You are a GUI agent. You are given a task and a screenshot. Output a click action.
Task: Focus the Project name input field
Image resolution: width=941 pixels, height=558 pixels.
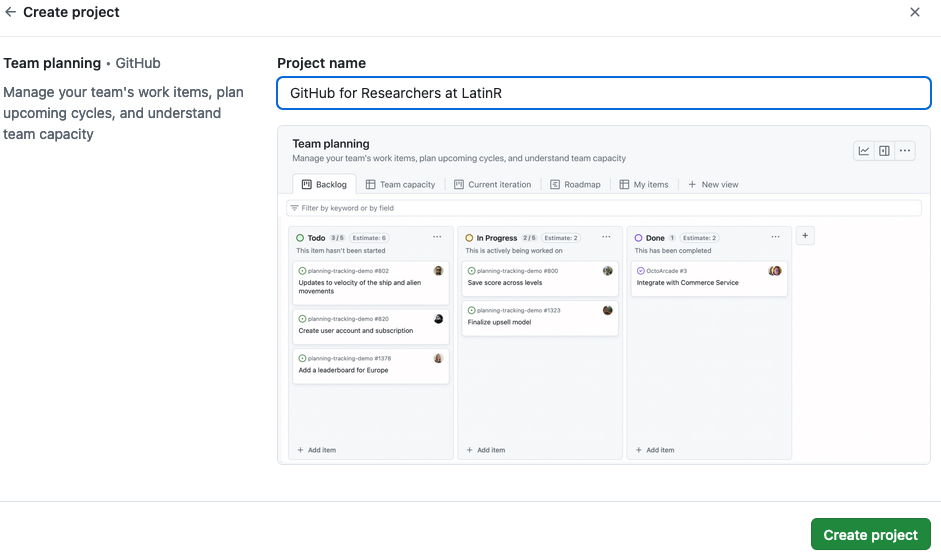click(x=604, y=93)
